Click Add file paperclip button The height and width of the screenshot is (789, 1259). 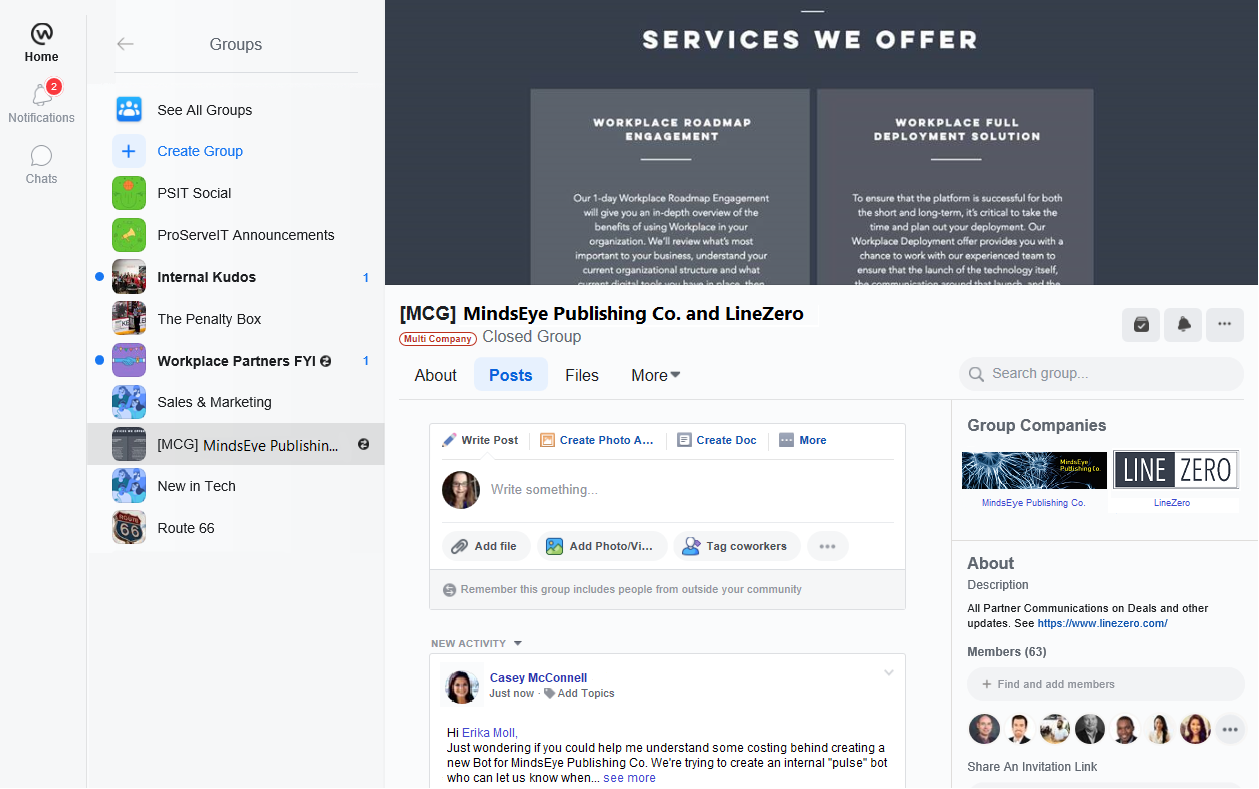(484, 546)
